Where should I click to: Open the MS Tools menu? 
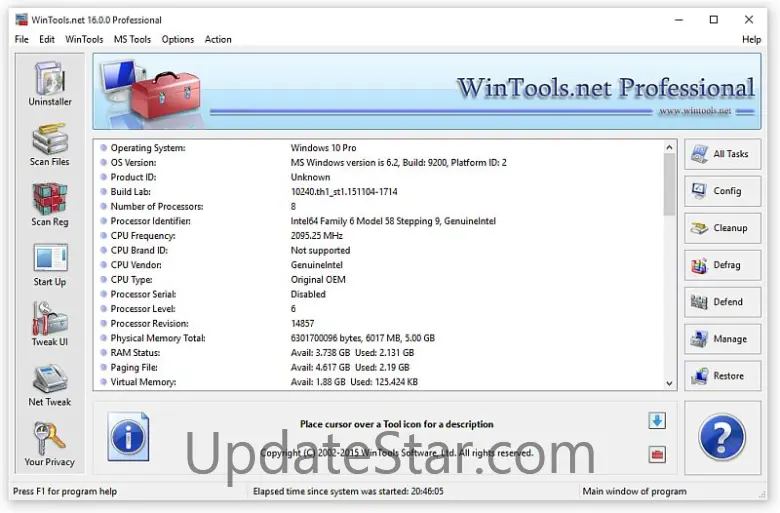coord(132,39)
